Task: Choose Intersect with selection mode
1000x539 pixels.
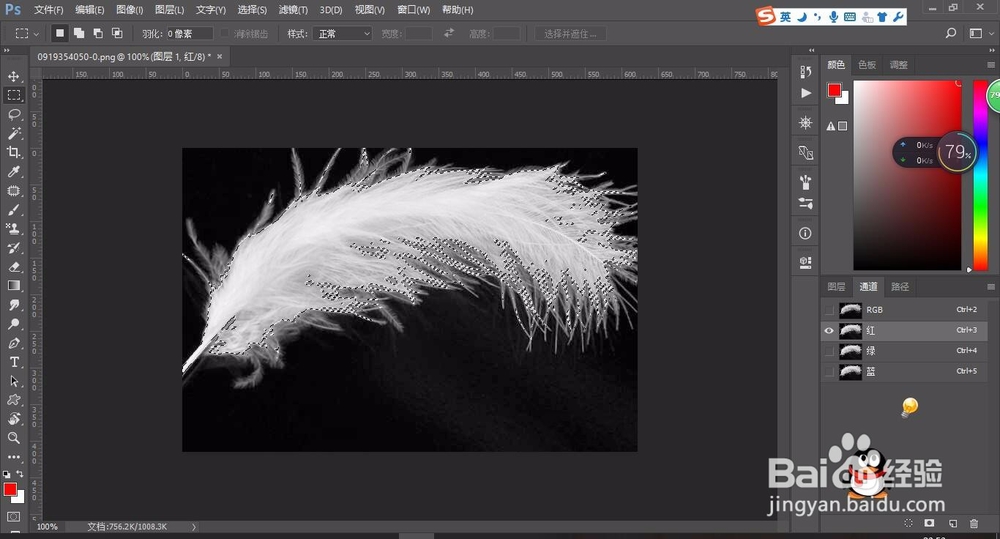Action: (117, 33)
